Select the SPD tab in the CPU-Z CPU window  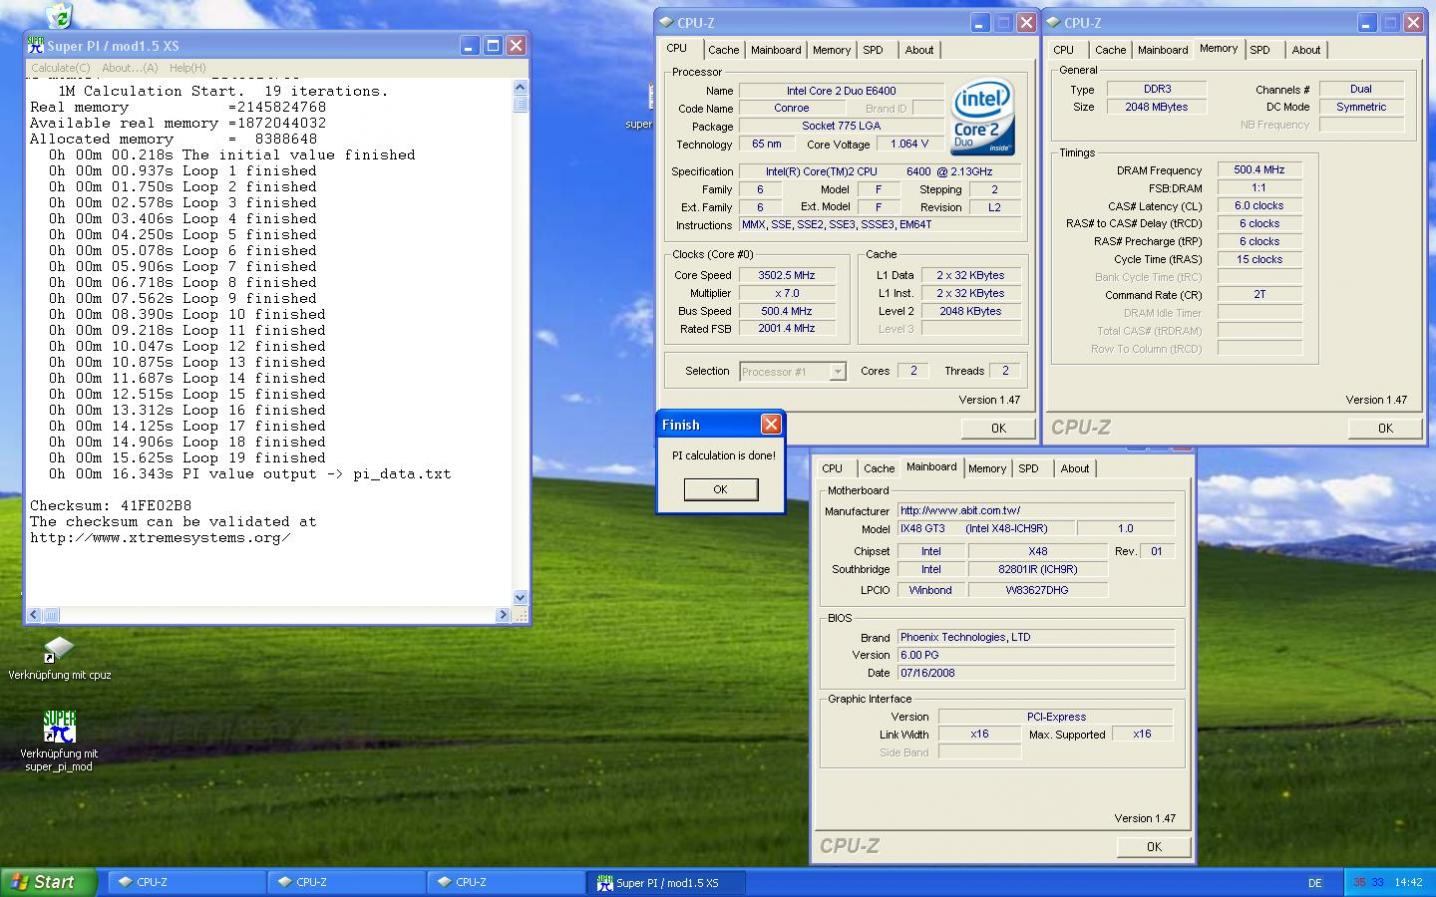pos(873,50)
